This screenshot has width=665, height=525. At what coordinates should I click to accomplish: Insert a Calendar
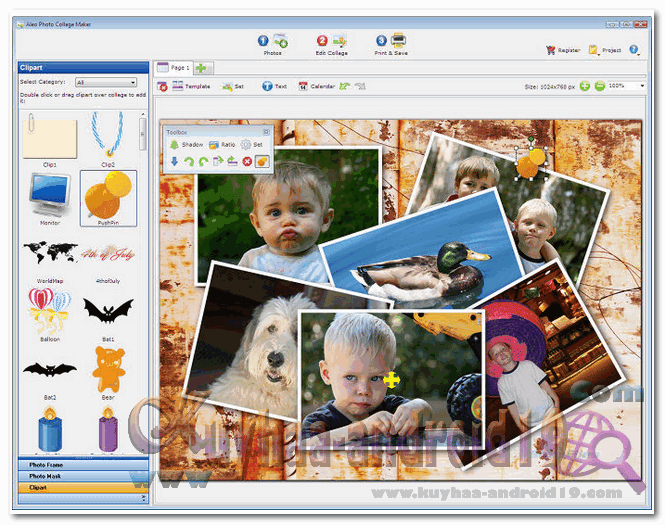pyautogui.click(x=316, y=87)
